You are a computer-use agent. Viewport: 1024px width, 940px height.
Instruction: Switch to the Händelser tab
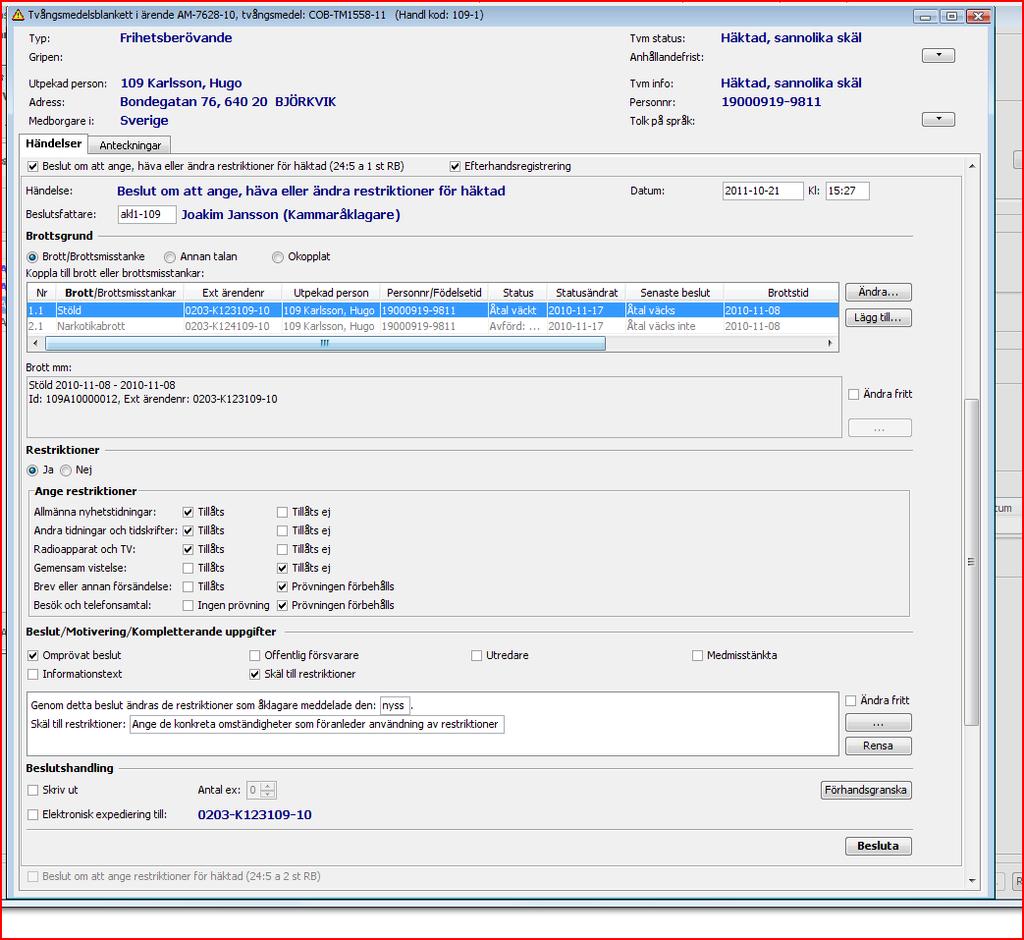pyautogui.click(x=54, y=144)
